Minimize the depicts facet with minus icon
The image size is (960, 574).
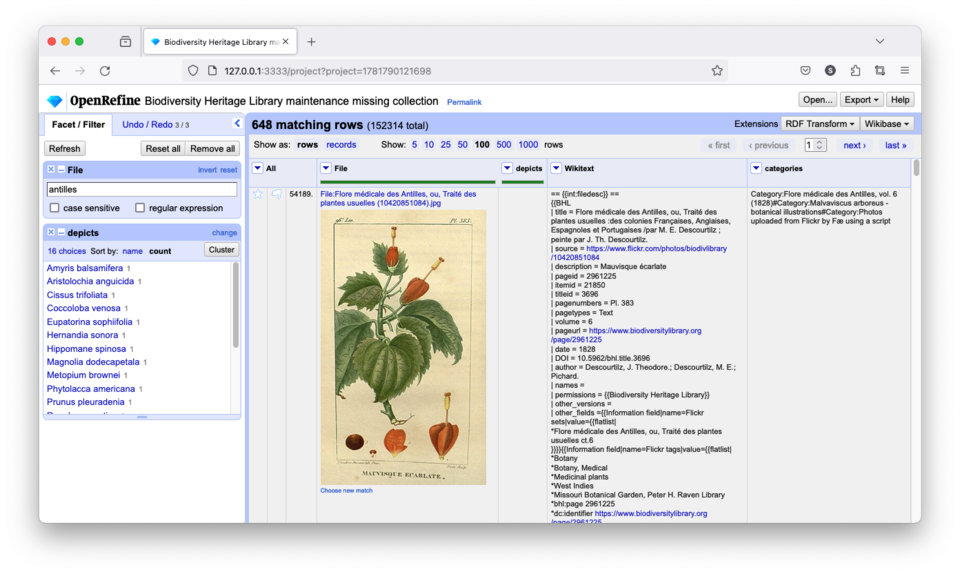pyautogui.click(x=61, y=233)
